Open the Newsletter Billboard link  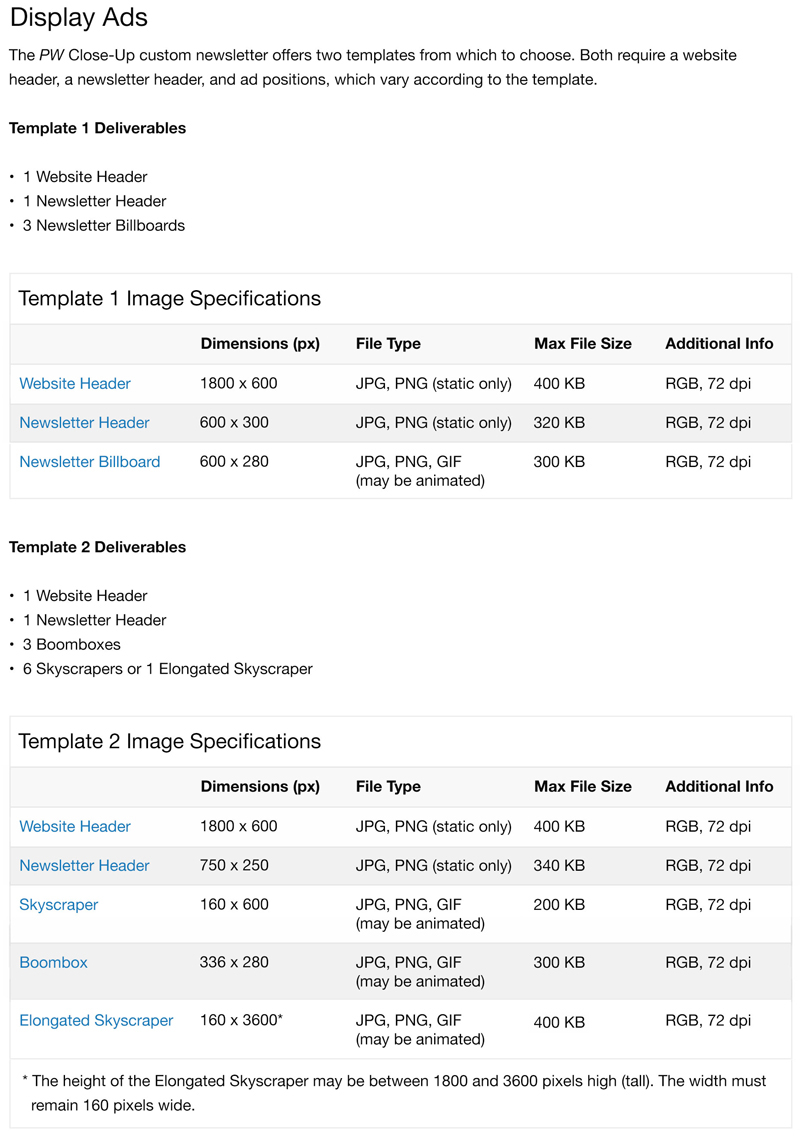(x=89, y=462)
